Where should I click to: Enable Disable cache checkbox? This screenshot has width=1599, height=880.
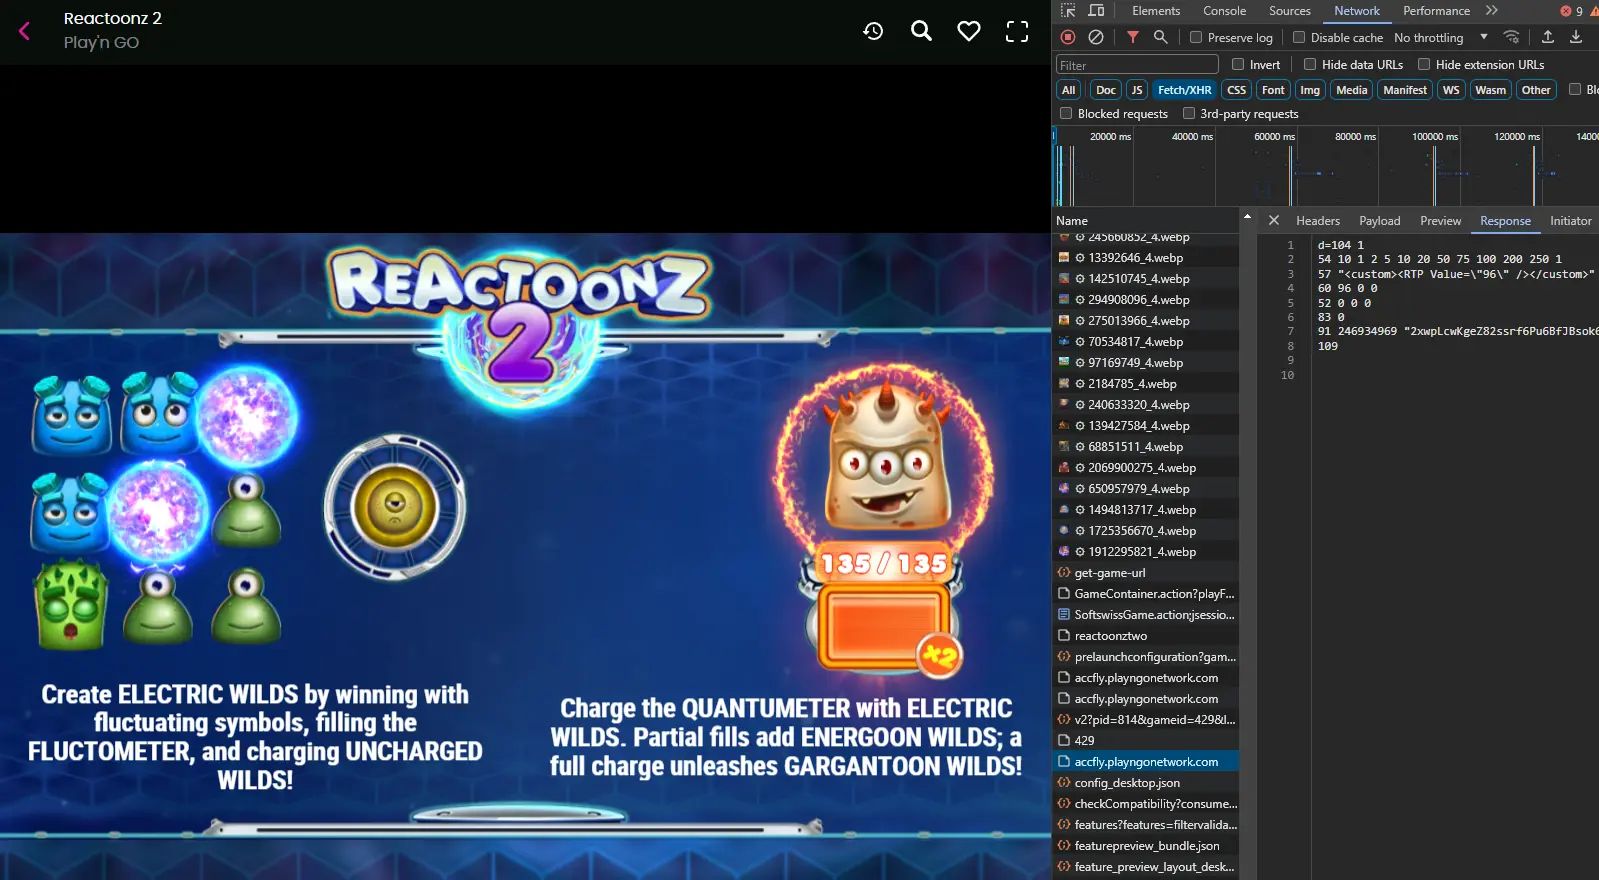[1299, 37]
